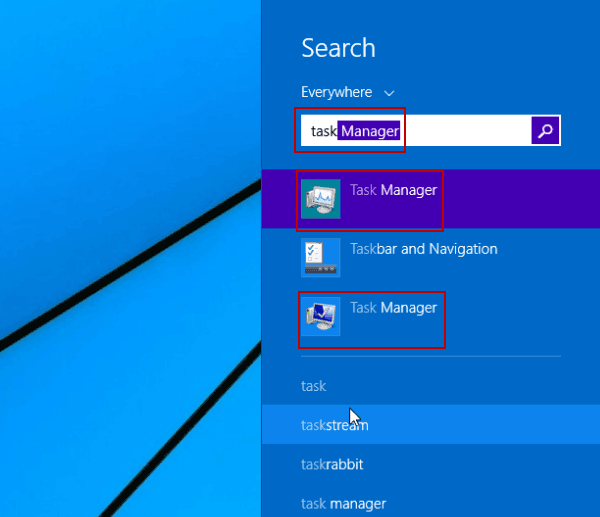Click the magnifier search button

(545, 130)
